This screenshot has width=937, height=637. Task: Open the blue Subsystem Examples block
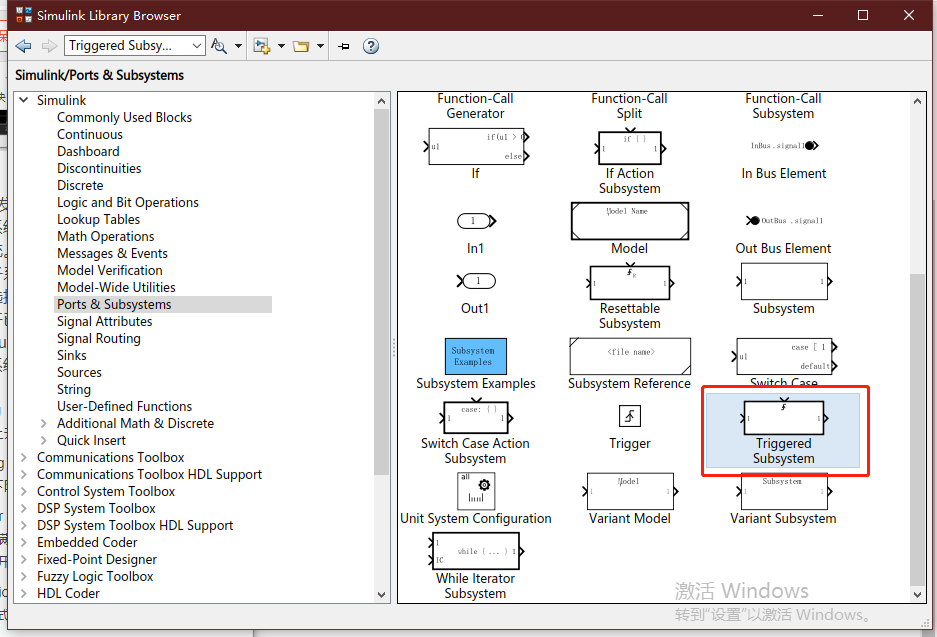[x=476, y=356]
